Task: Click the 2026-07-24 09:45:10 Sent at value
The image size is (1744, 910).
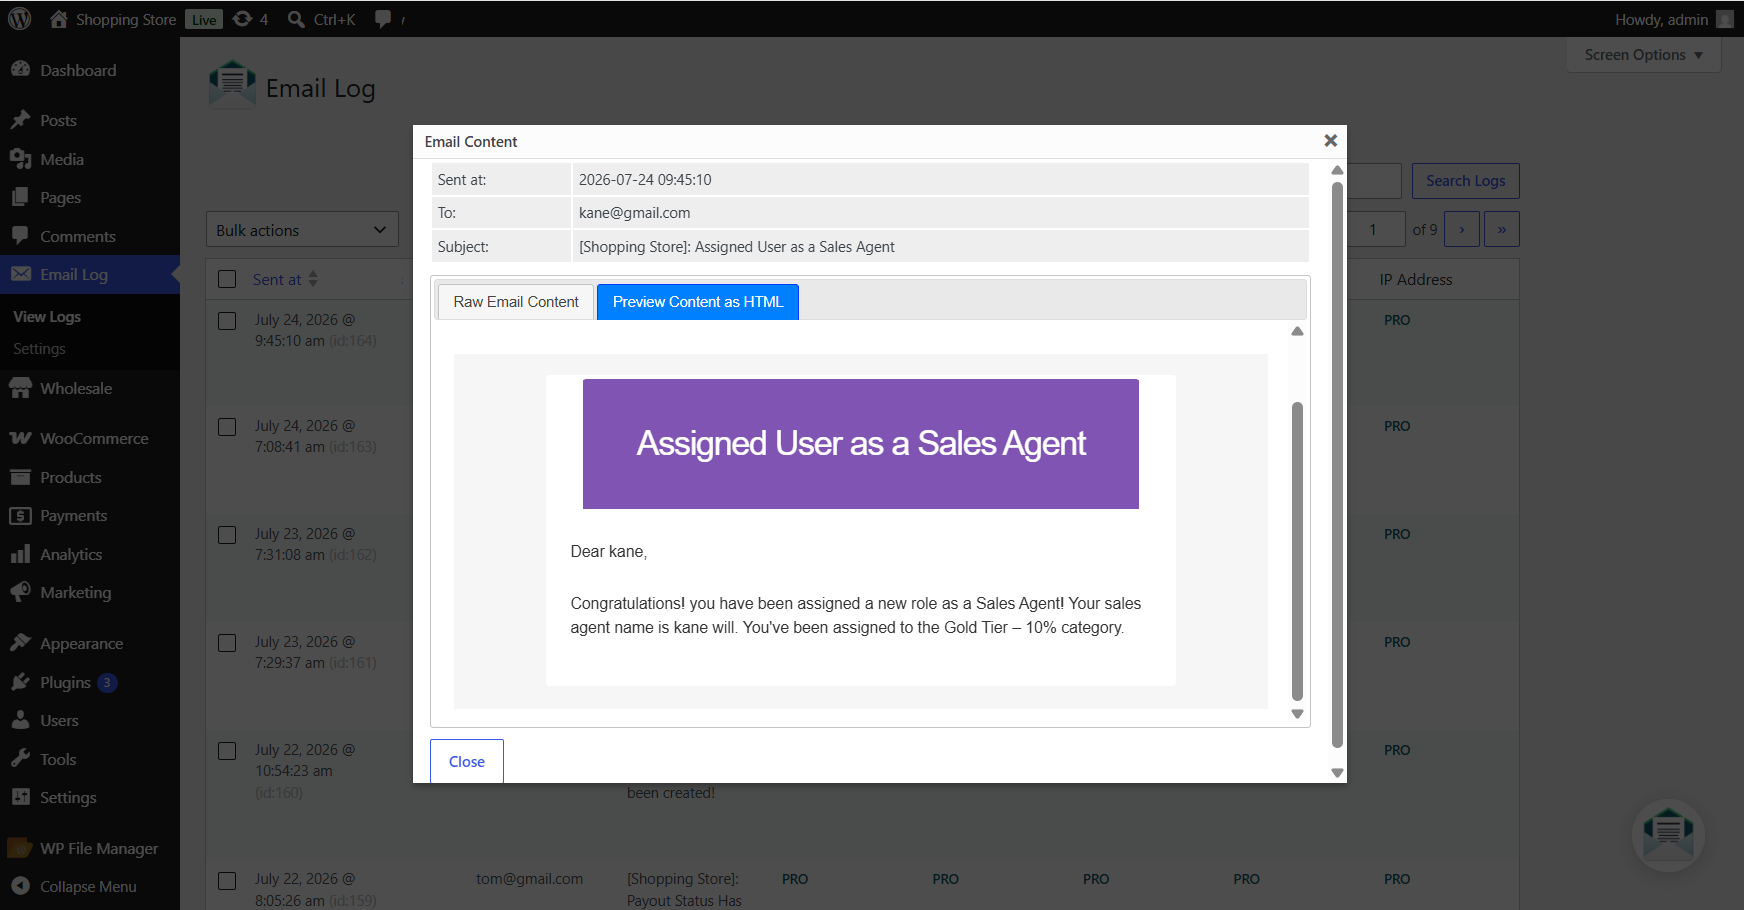Action: (645, 180)
